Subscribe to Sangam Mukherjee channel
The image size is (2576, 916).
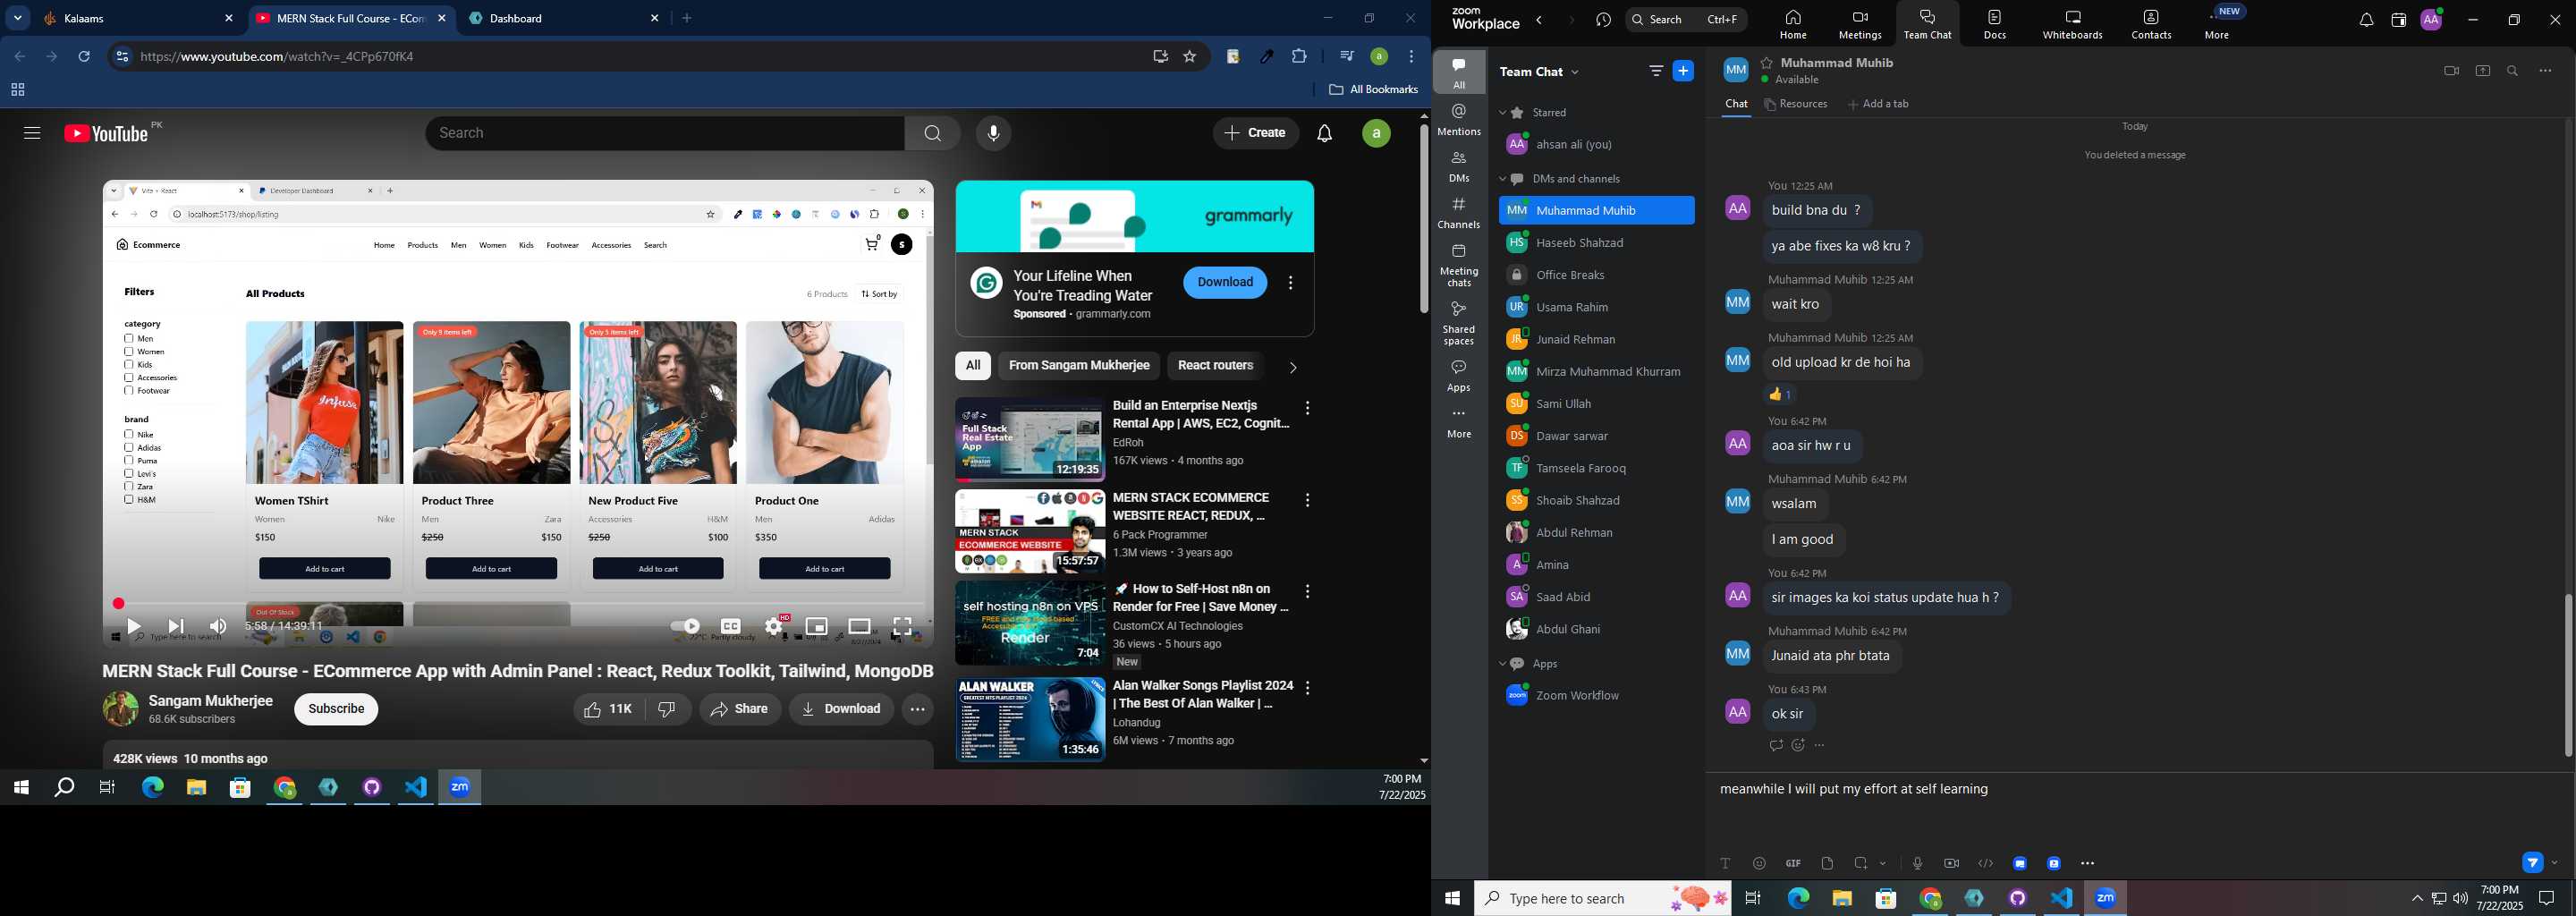[336, 709]
